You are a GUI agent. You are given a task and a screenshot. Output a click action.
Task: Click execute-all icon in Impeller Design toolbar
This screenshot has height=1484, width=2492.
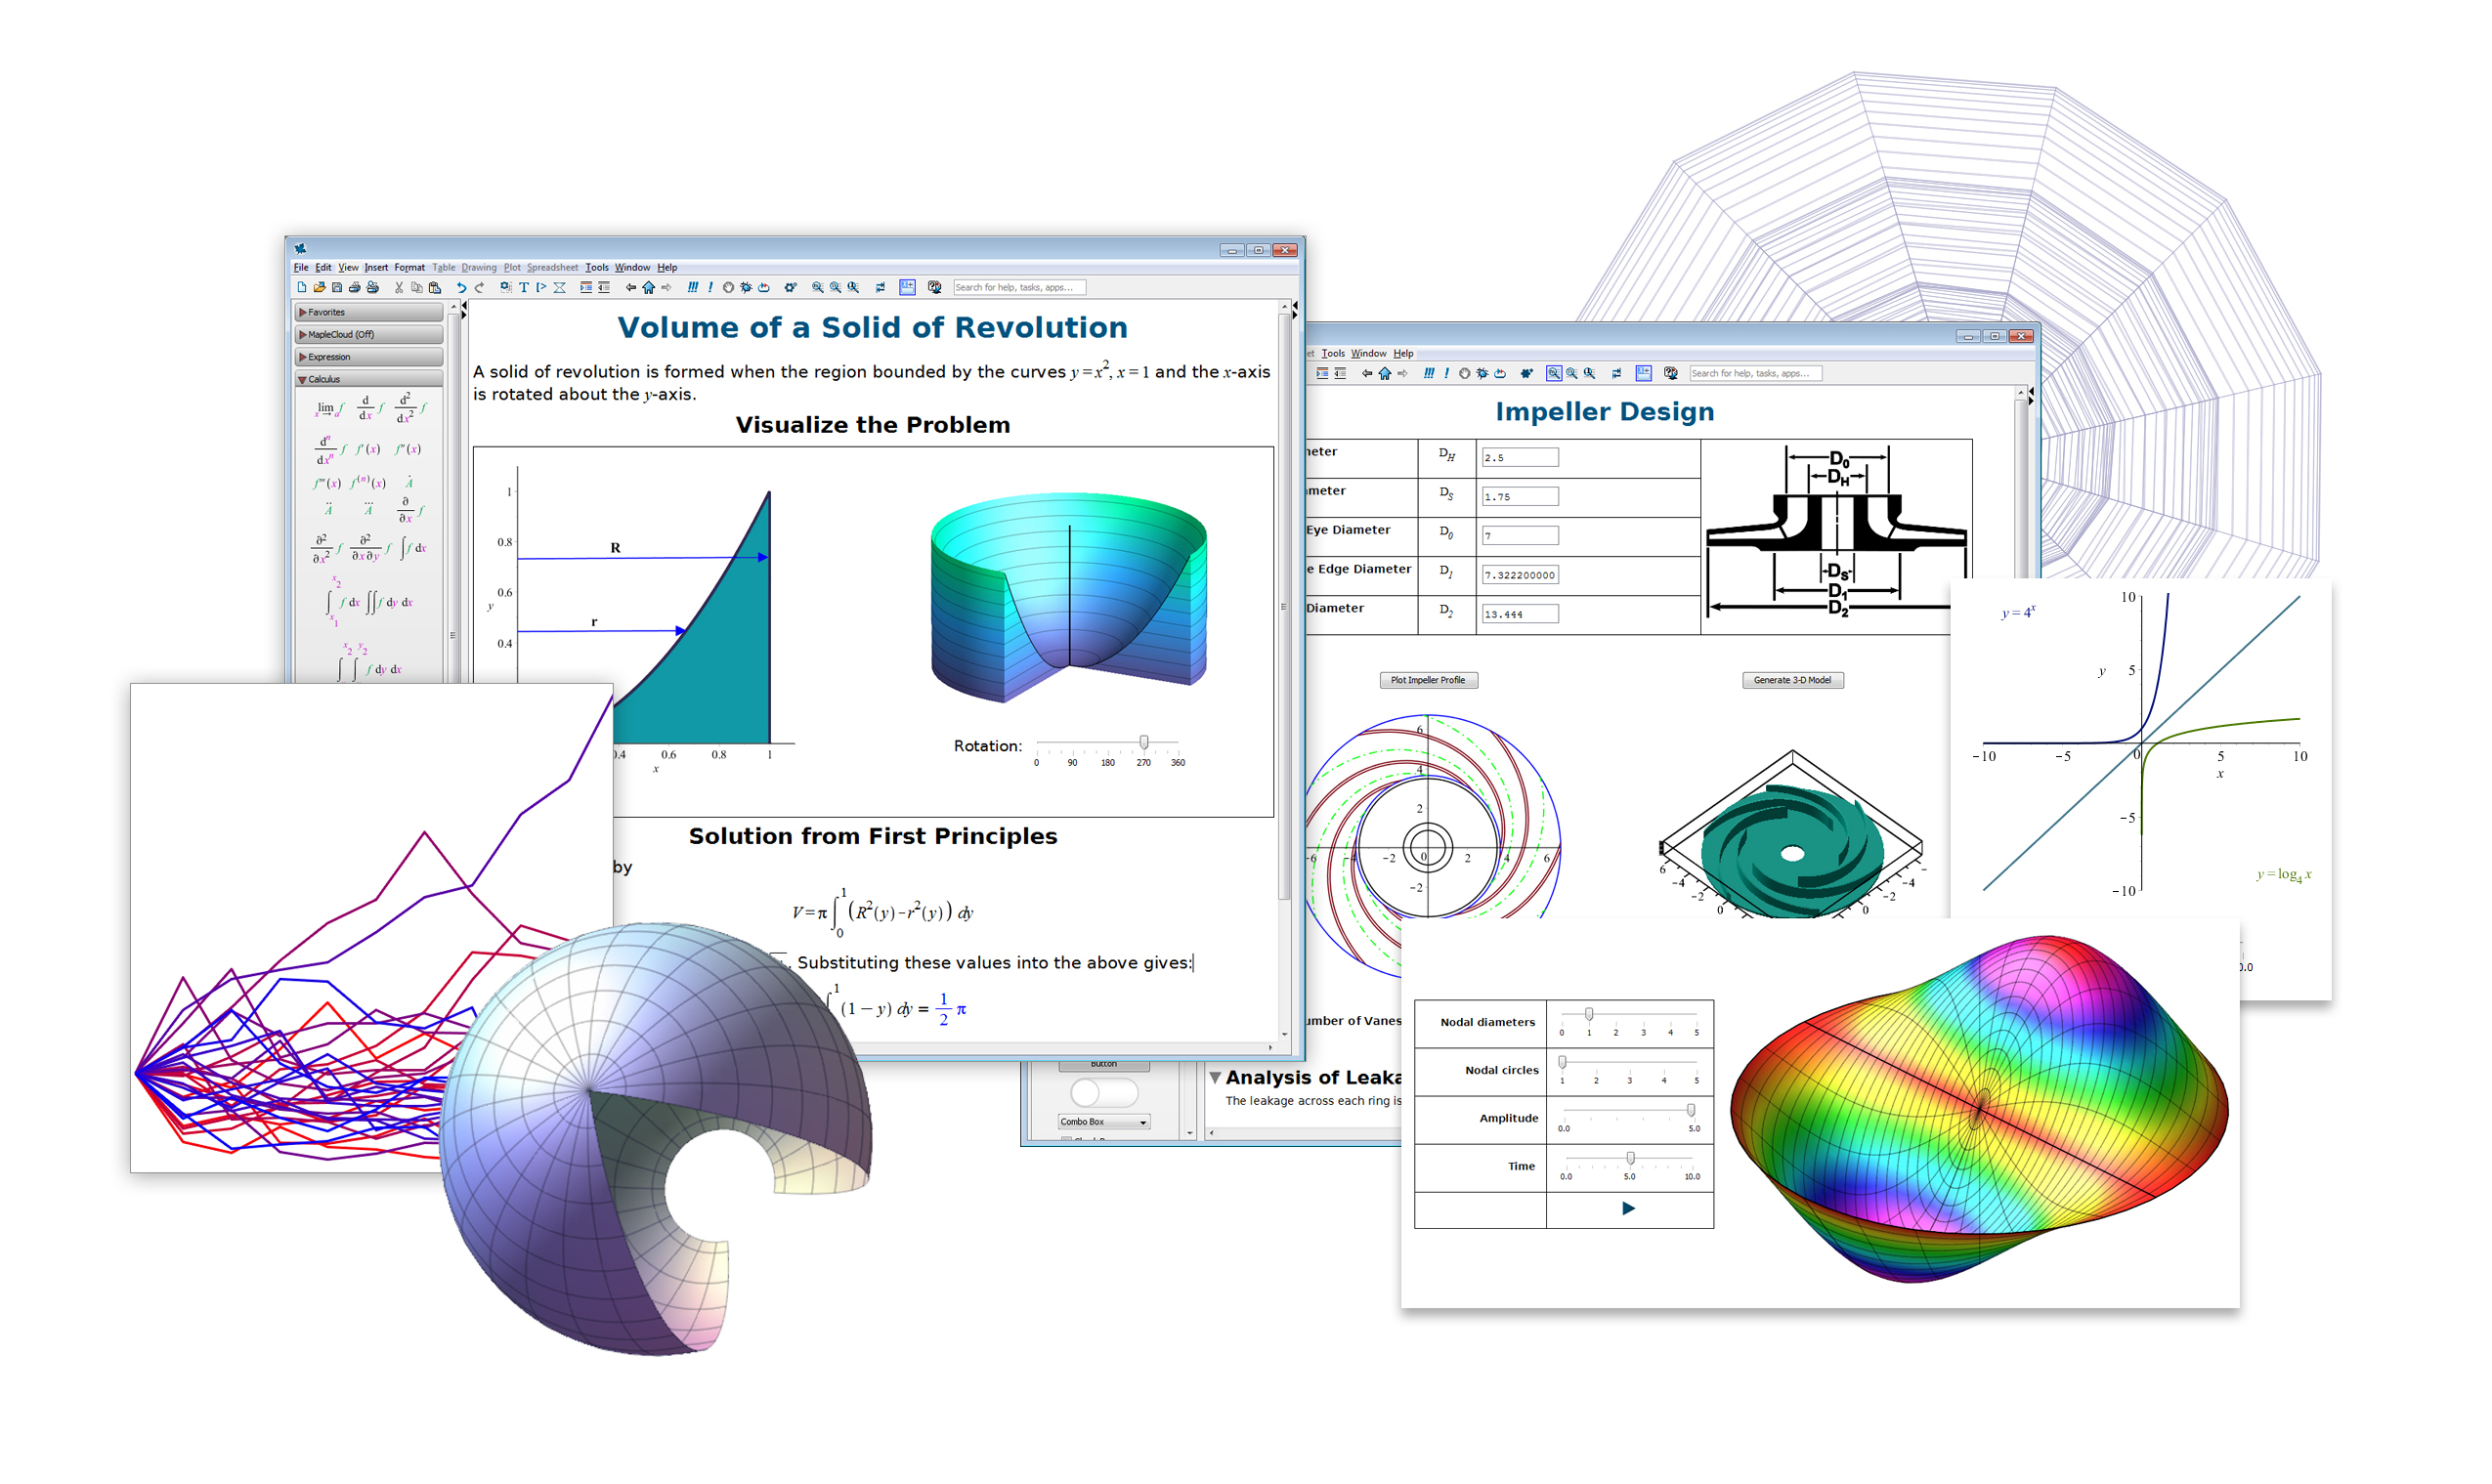click(x=1428, y=373)
